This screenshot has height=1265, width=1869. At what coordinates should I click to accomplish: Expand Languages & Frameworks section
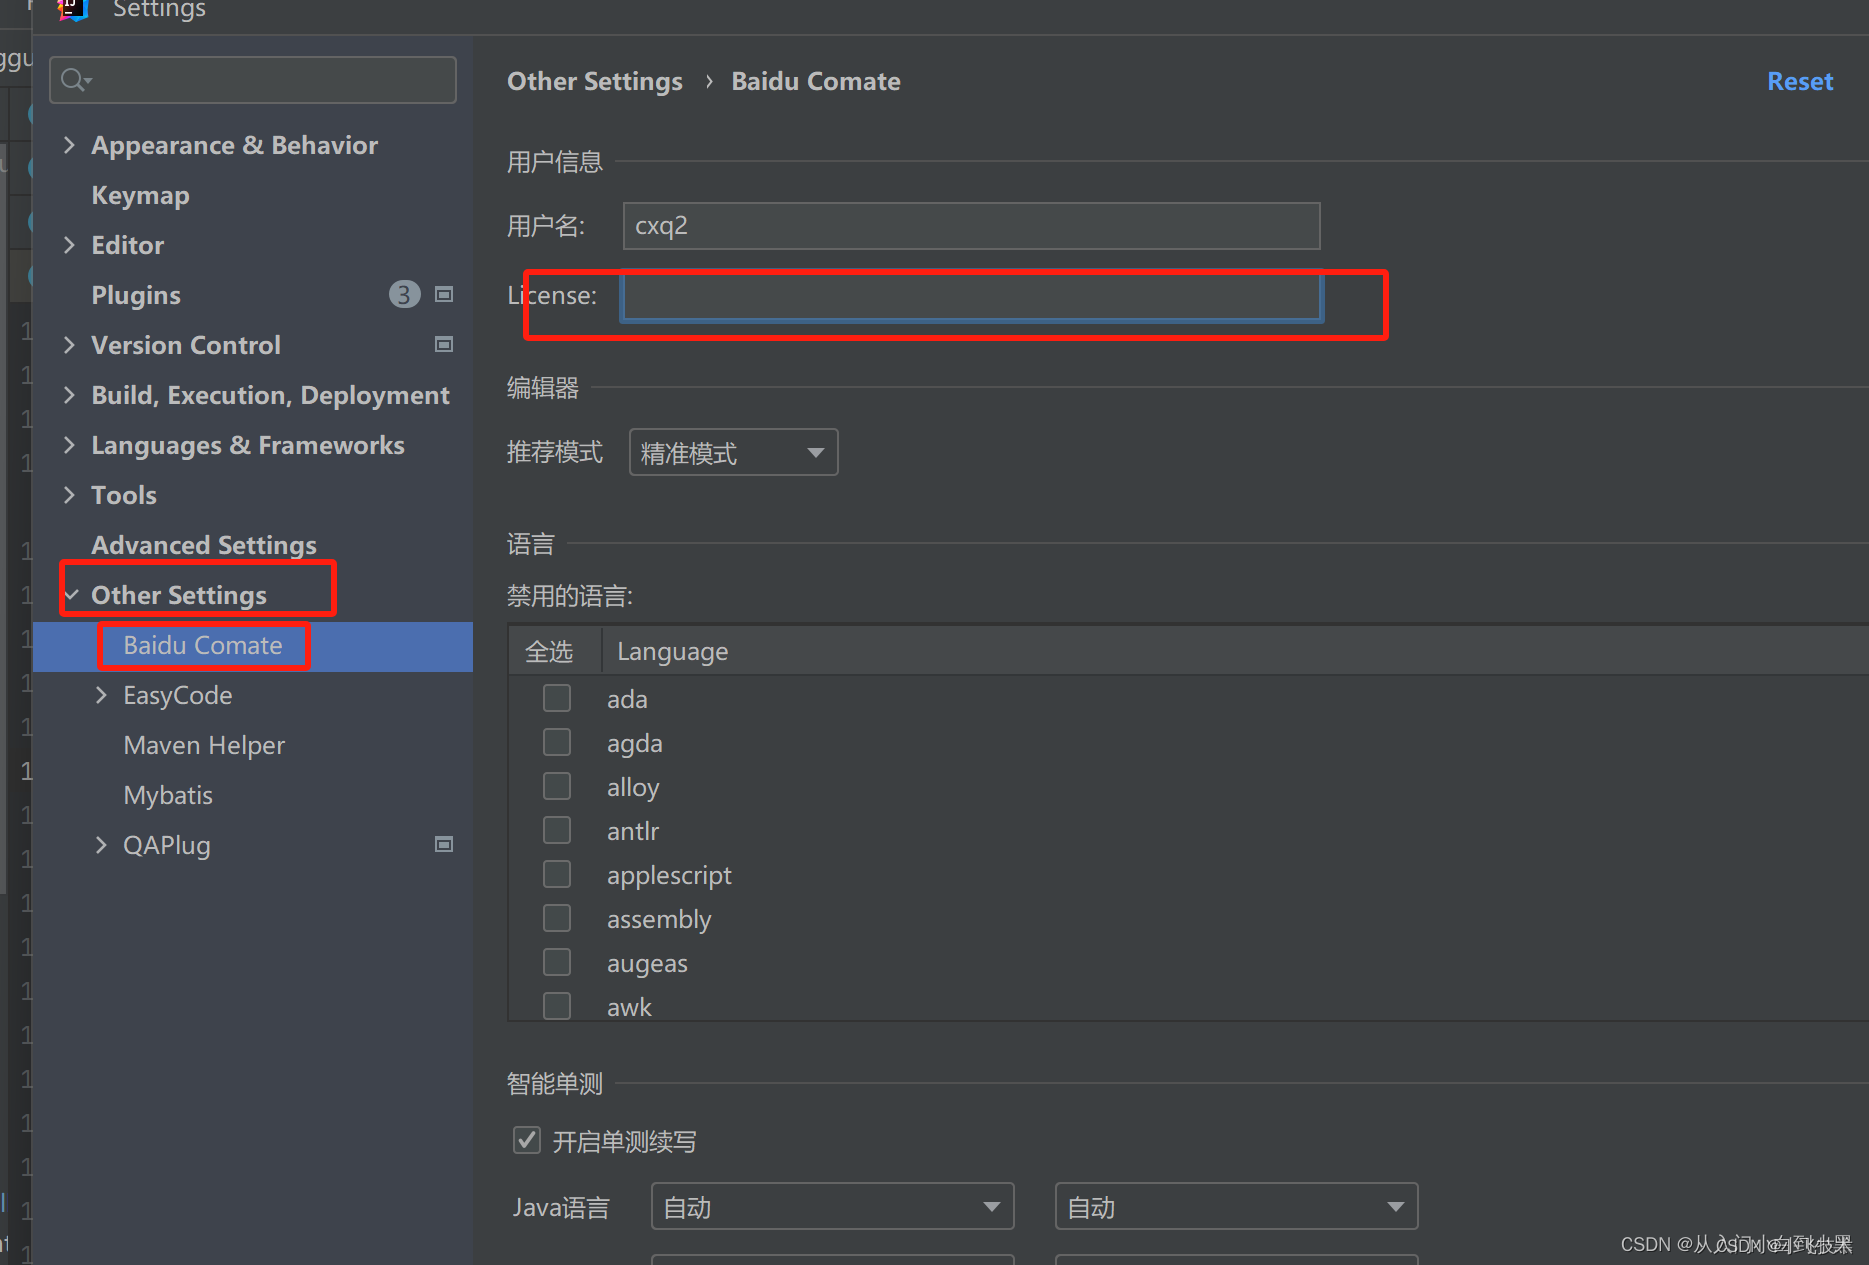[69, 445]
